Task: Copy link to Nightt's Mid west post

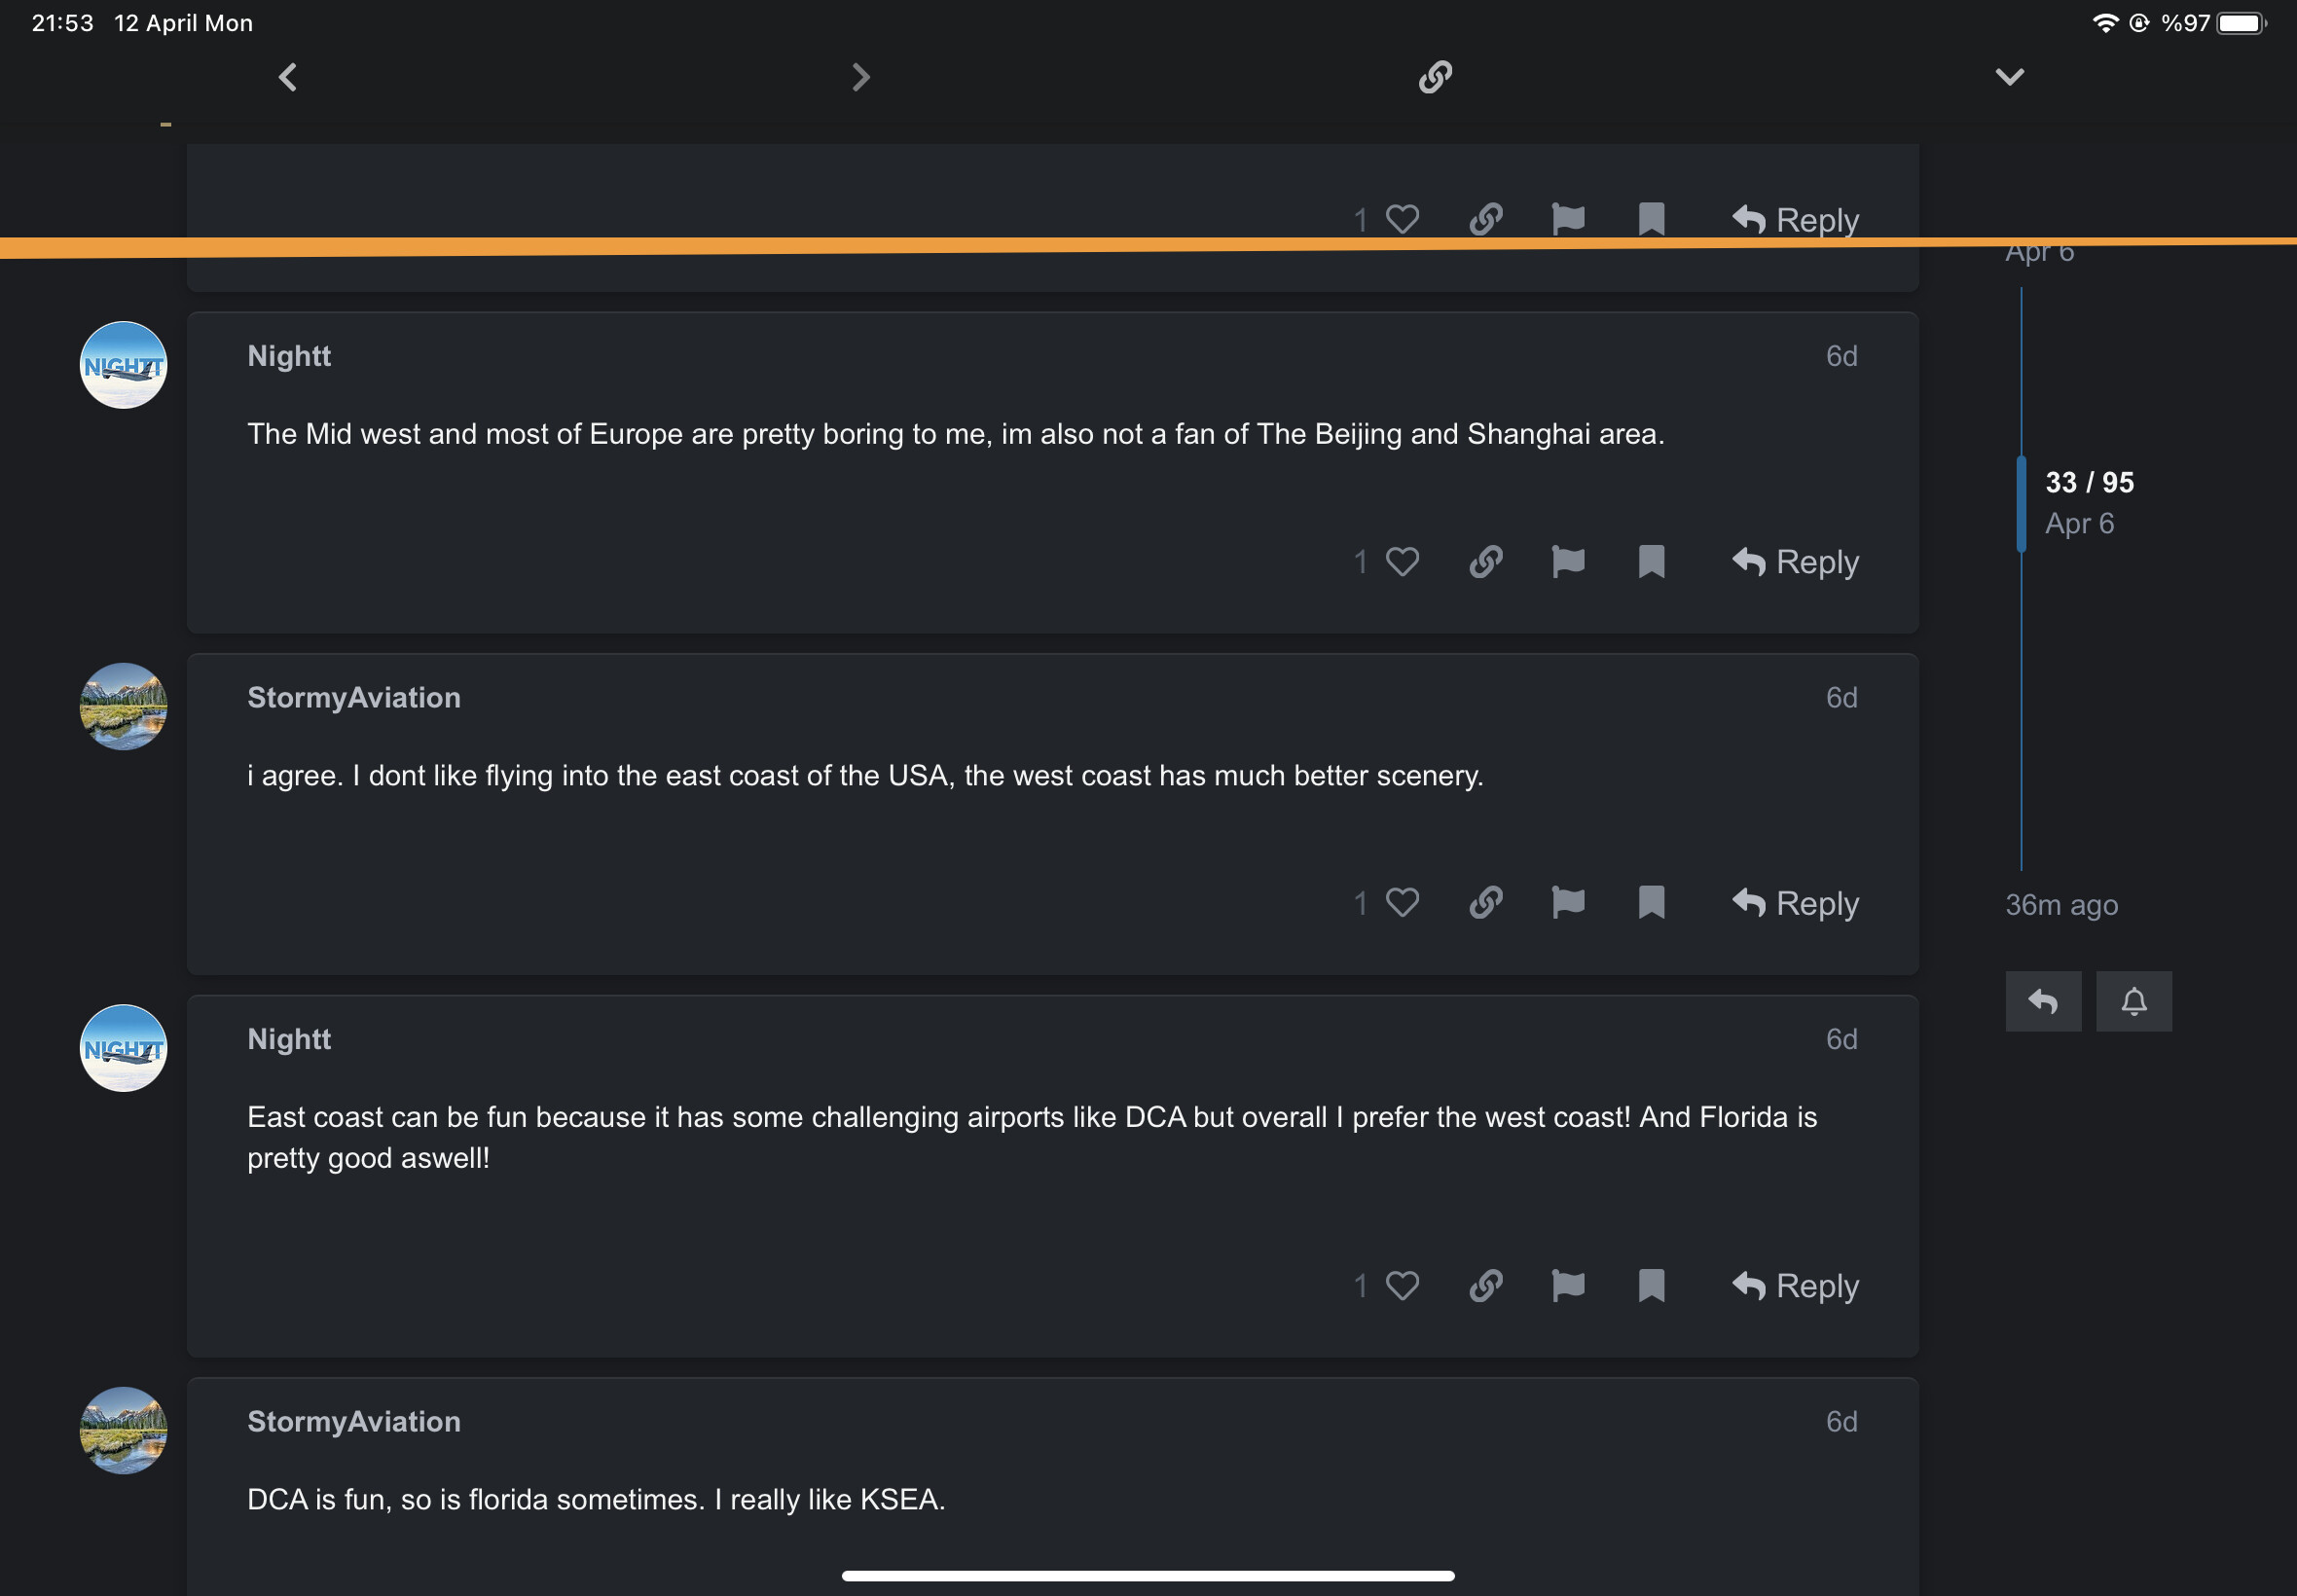Action: (x=1485, y=562)
